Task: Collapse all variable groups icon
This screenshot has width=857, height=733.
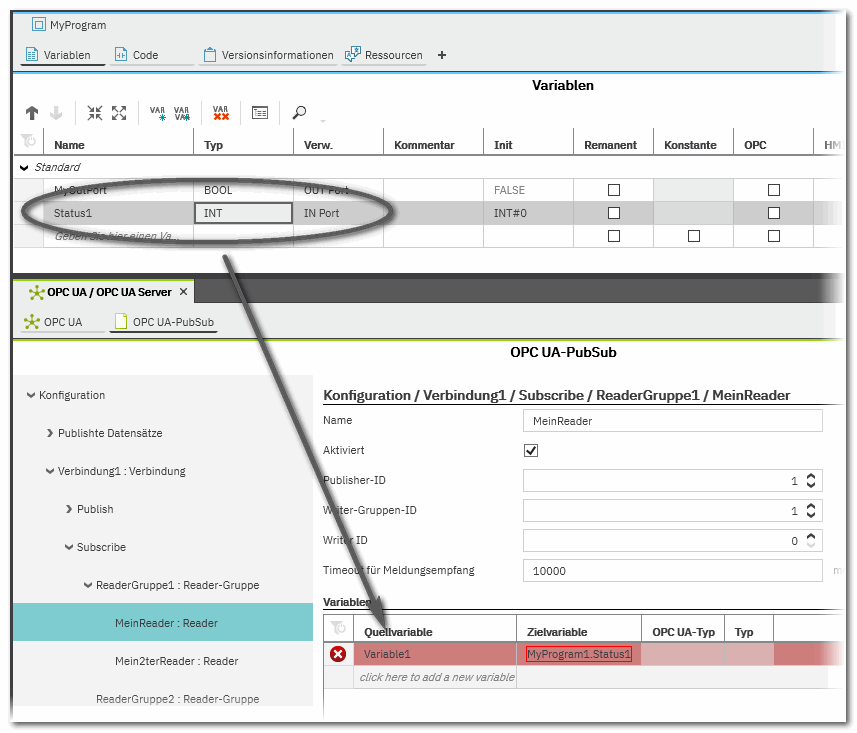Action: (x=95, y=113)
